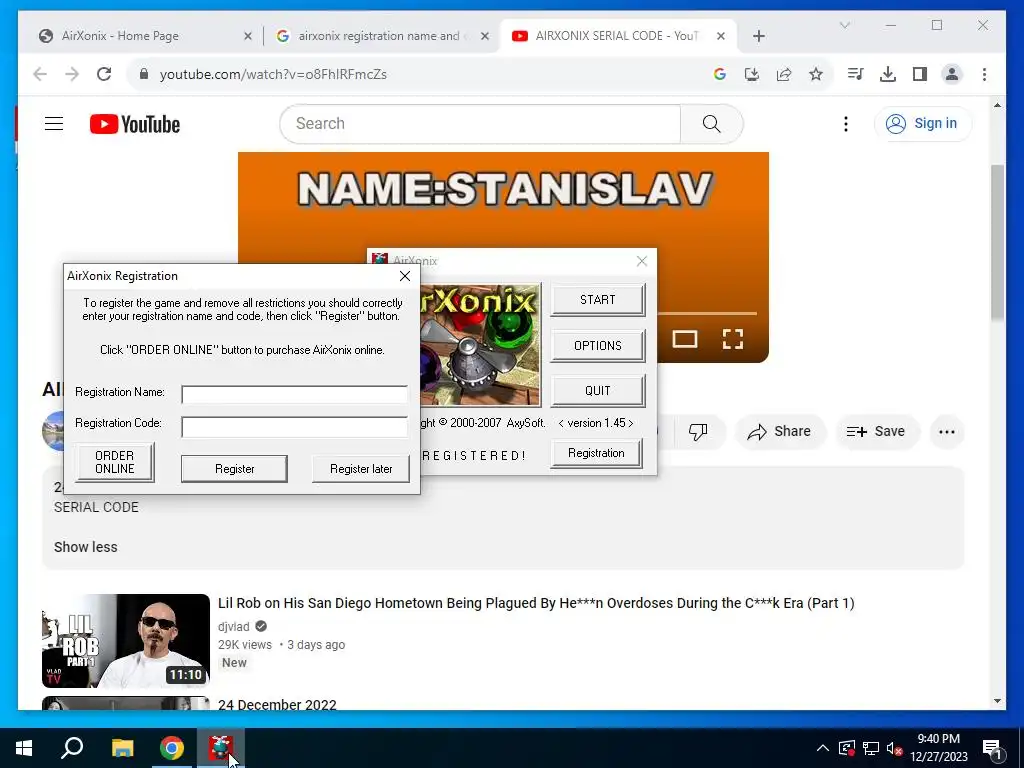Image resolution: width=1024 pixels, height=768 pixels.
Task: Click Show less in the description
Action: pyautogui.click(x=86, y=547)
